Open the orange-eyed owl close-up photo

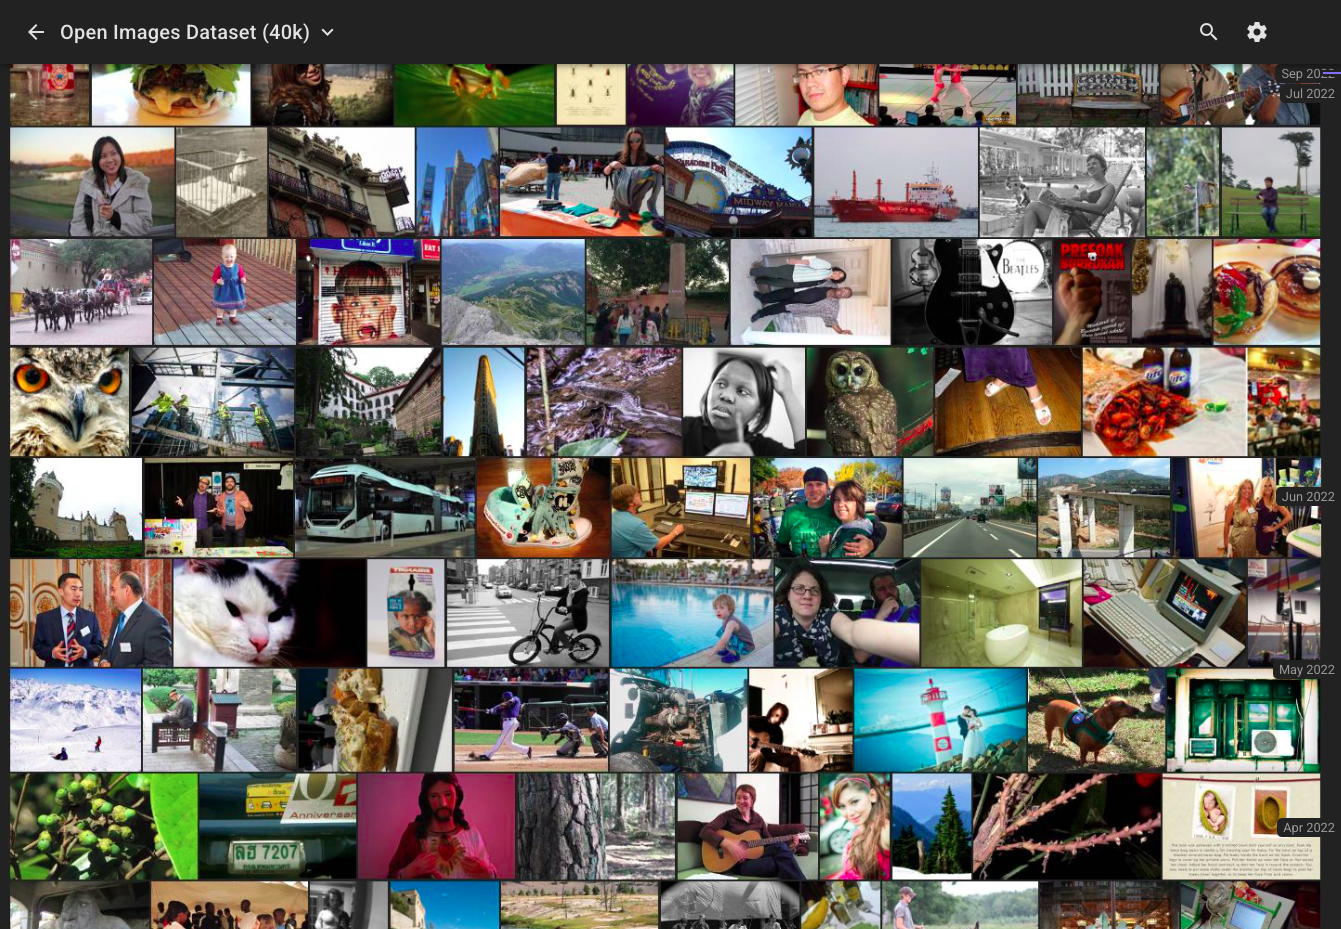(x=69, y=402)
